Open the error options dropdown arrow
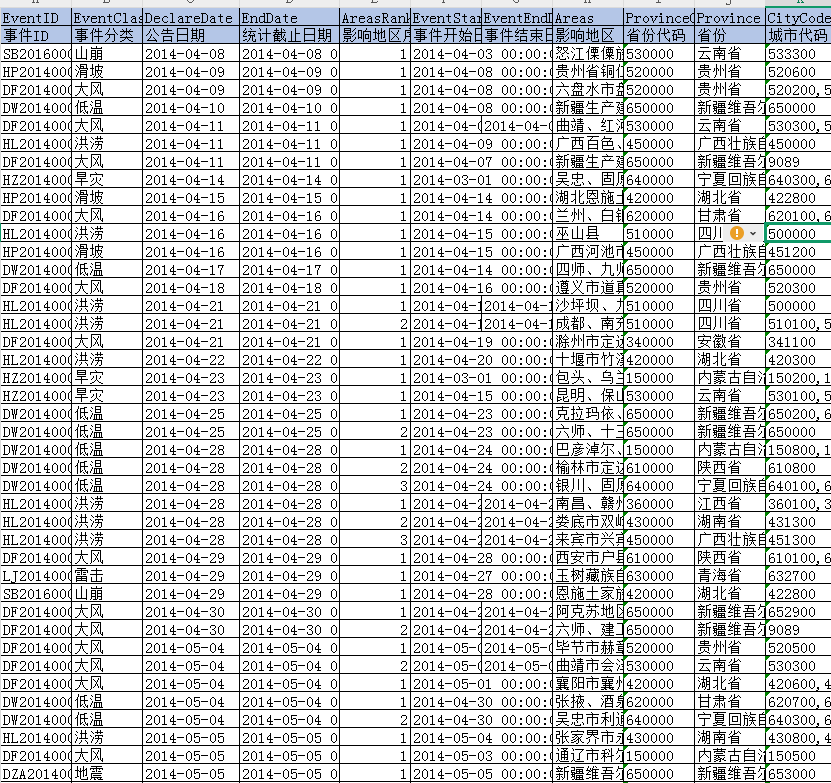This screenshot has height=783, width=831. click(x=752, y=233)
